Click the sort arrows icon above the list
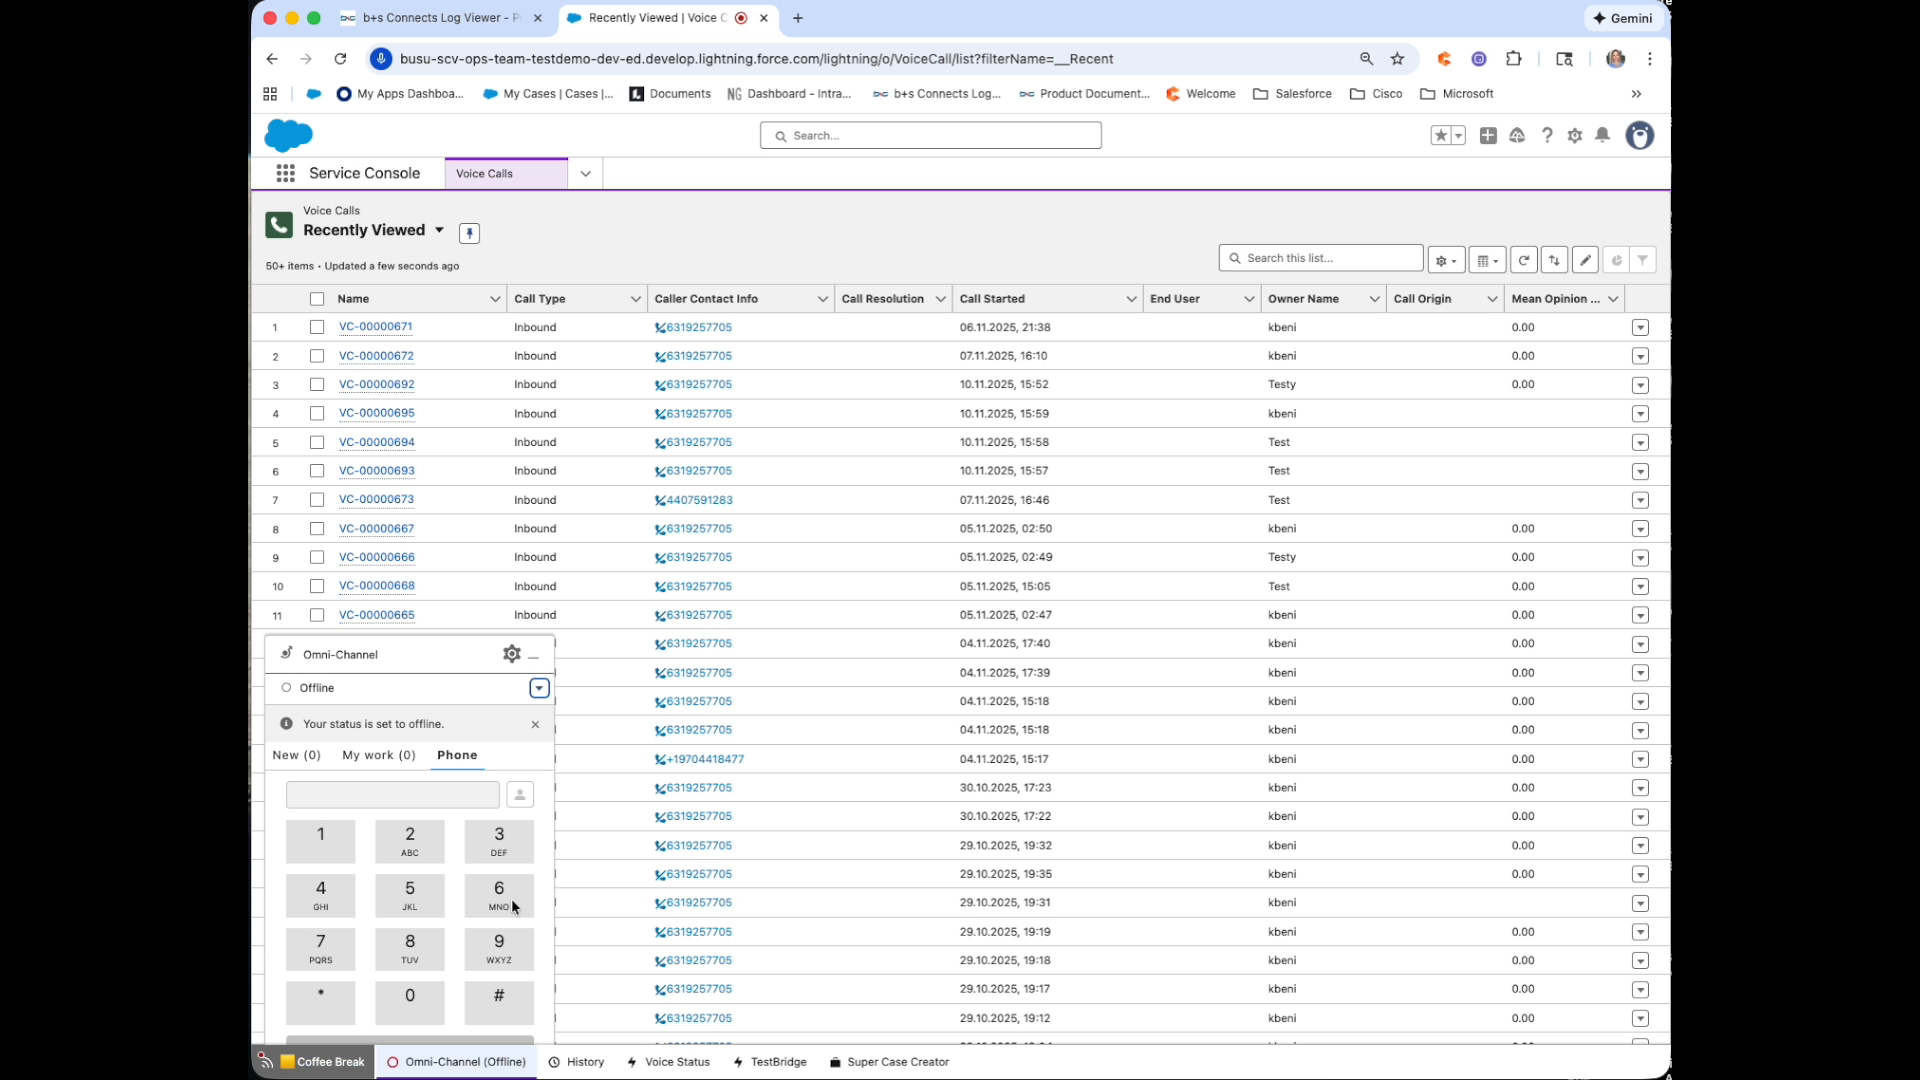This screenshot has height=1080, width=1920. click(1554, 260)
